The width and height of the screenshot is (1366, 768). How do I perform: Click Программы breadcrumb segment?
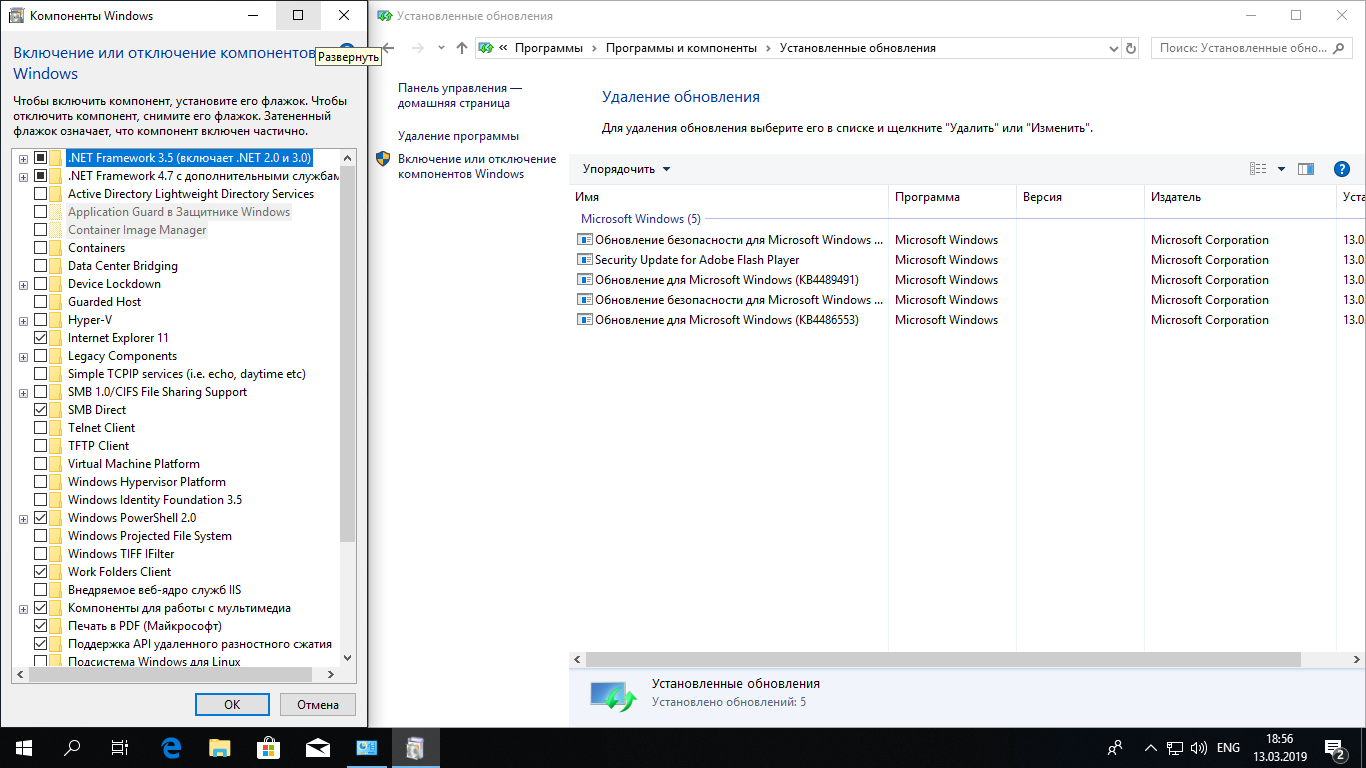[549, 48]
